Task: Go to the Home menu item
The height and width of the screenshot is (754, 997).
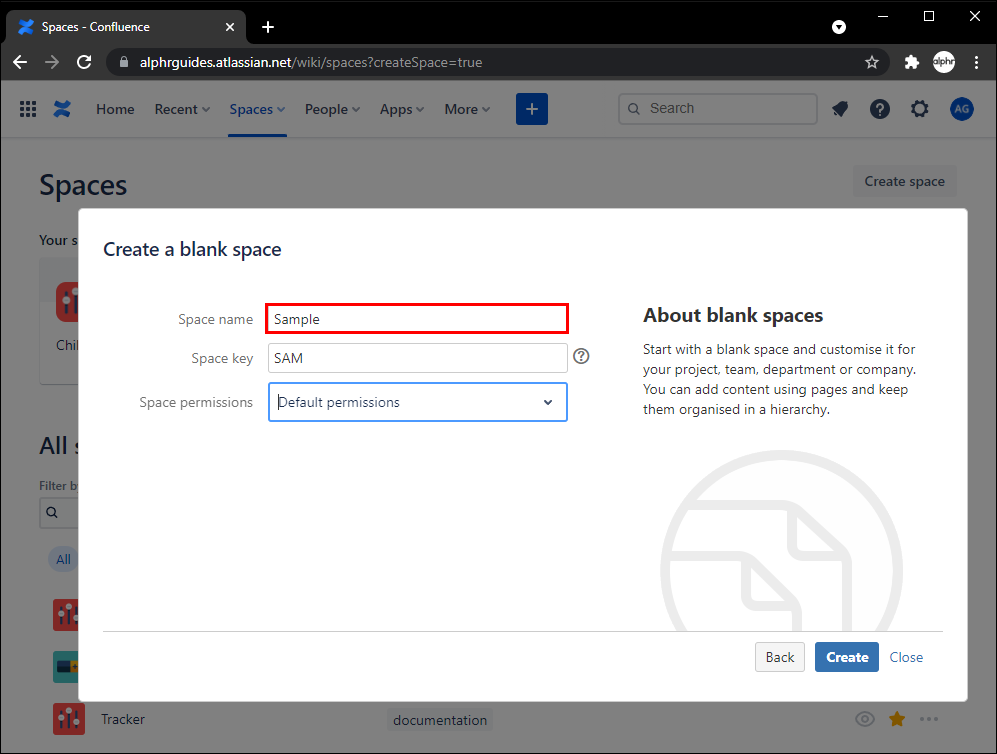Action: coord(115,109)
